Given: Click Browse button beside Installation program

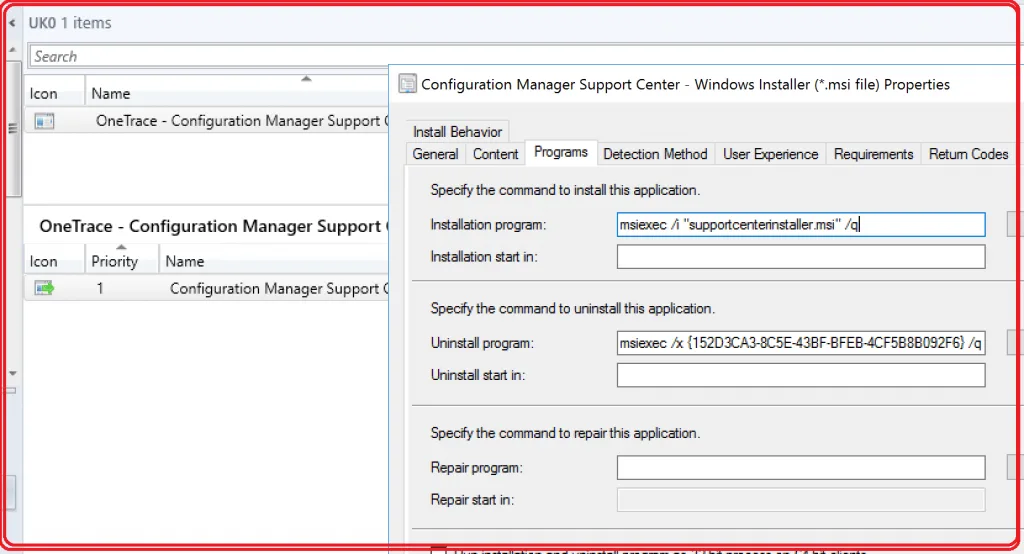Looking at the screenshot, I should pyautogui.click(x=1016, y=225).
